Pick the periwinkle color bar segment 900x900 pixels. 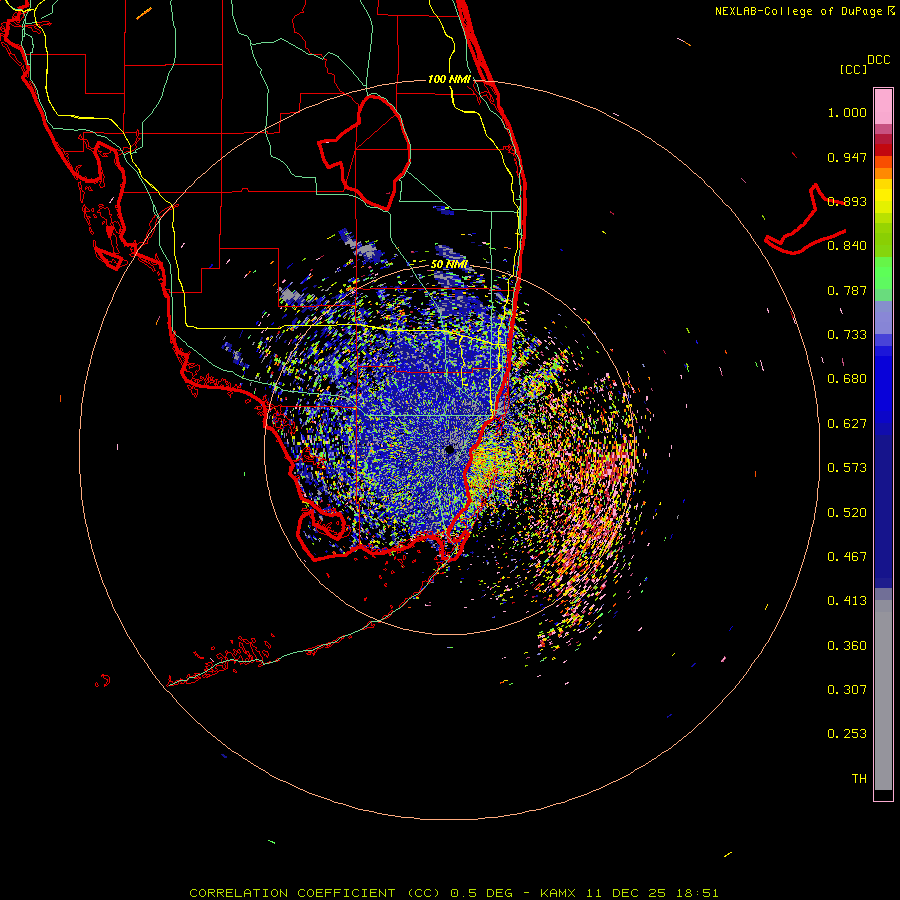pos(883,317)
